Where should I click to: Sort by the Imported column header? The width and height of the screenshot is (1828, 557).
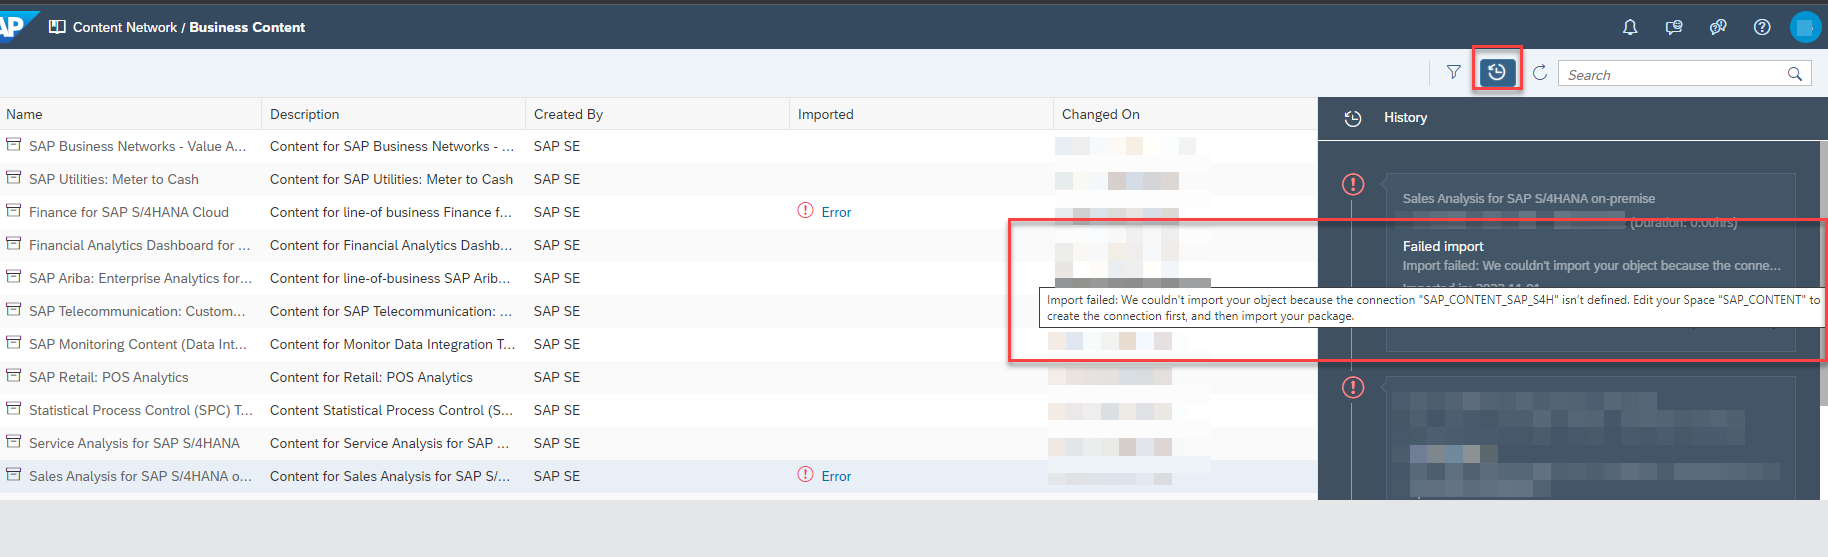(x=921, y=114)
